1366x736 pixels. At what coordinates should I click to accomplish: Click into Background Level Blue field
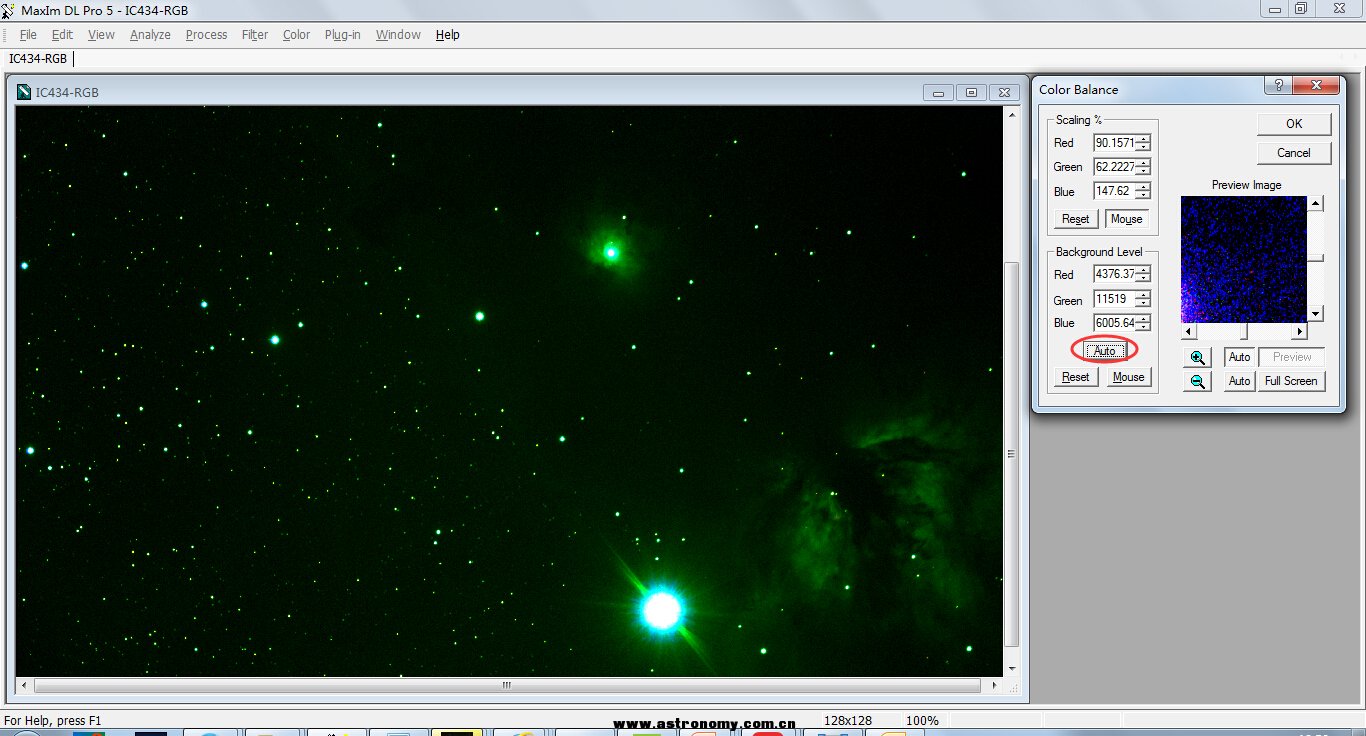[x=1114, y=323]
